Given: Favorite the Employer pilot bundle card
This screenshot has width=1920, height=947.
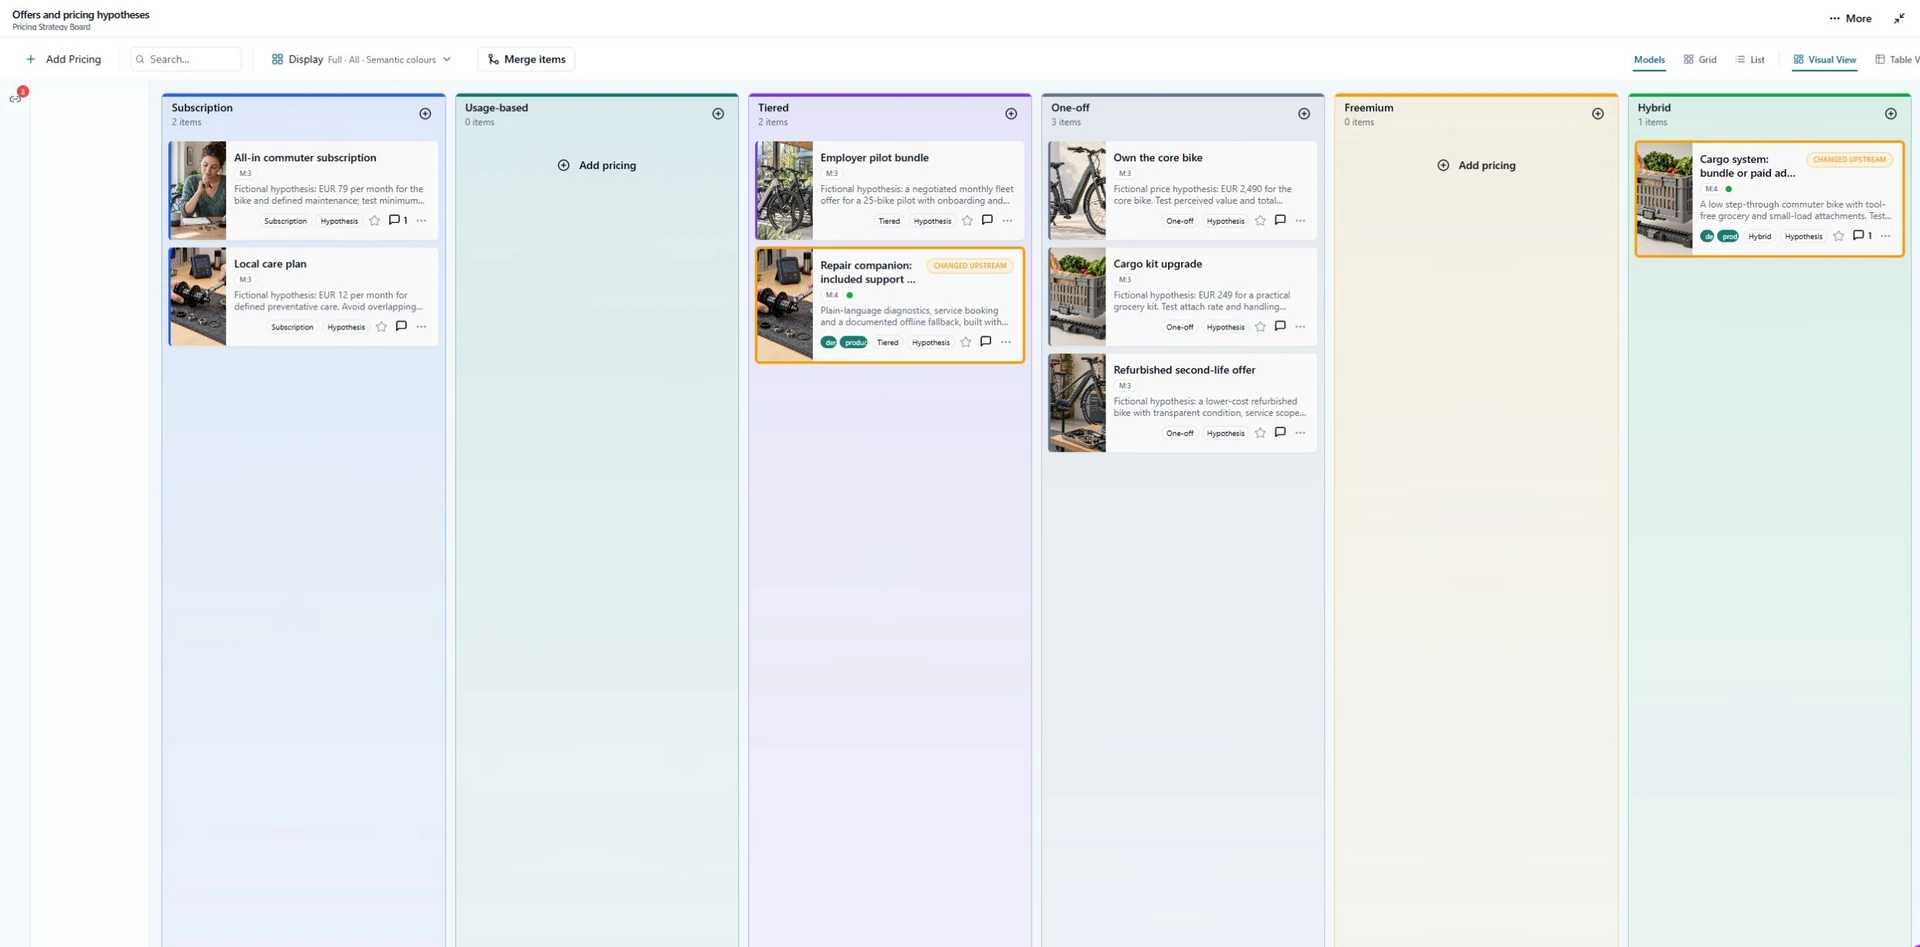Looking at the screenshot, I should point(967,221).
